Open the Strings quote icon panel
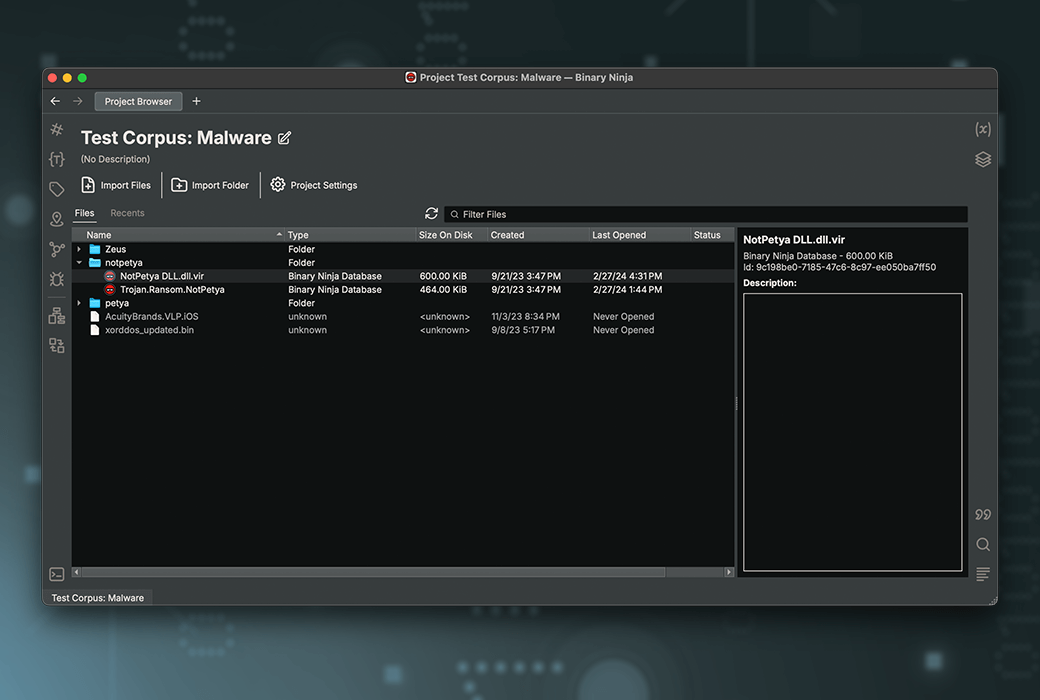Viewport: 1040px width, 700px height. pyautogui.click(x=982, y=515)
